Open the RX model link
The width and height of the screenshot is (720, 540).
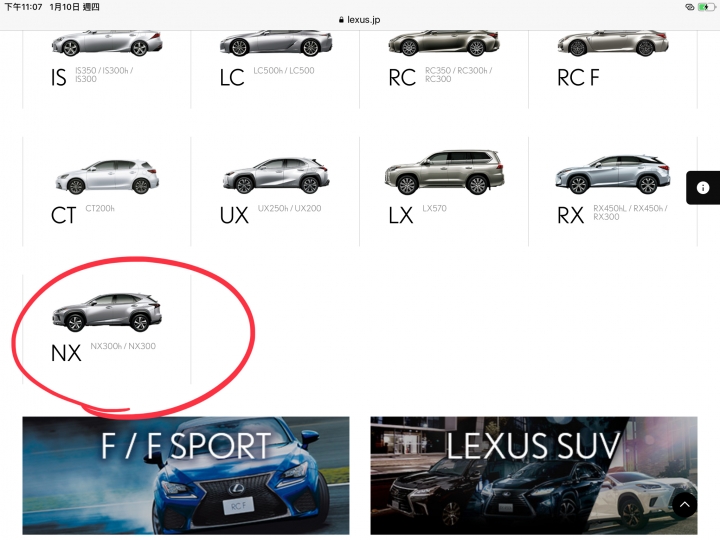coord(613,191)
